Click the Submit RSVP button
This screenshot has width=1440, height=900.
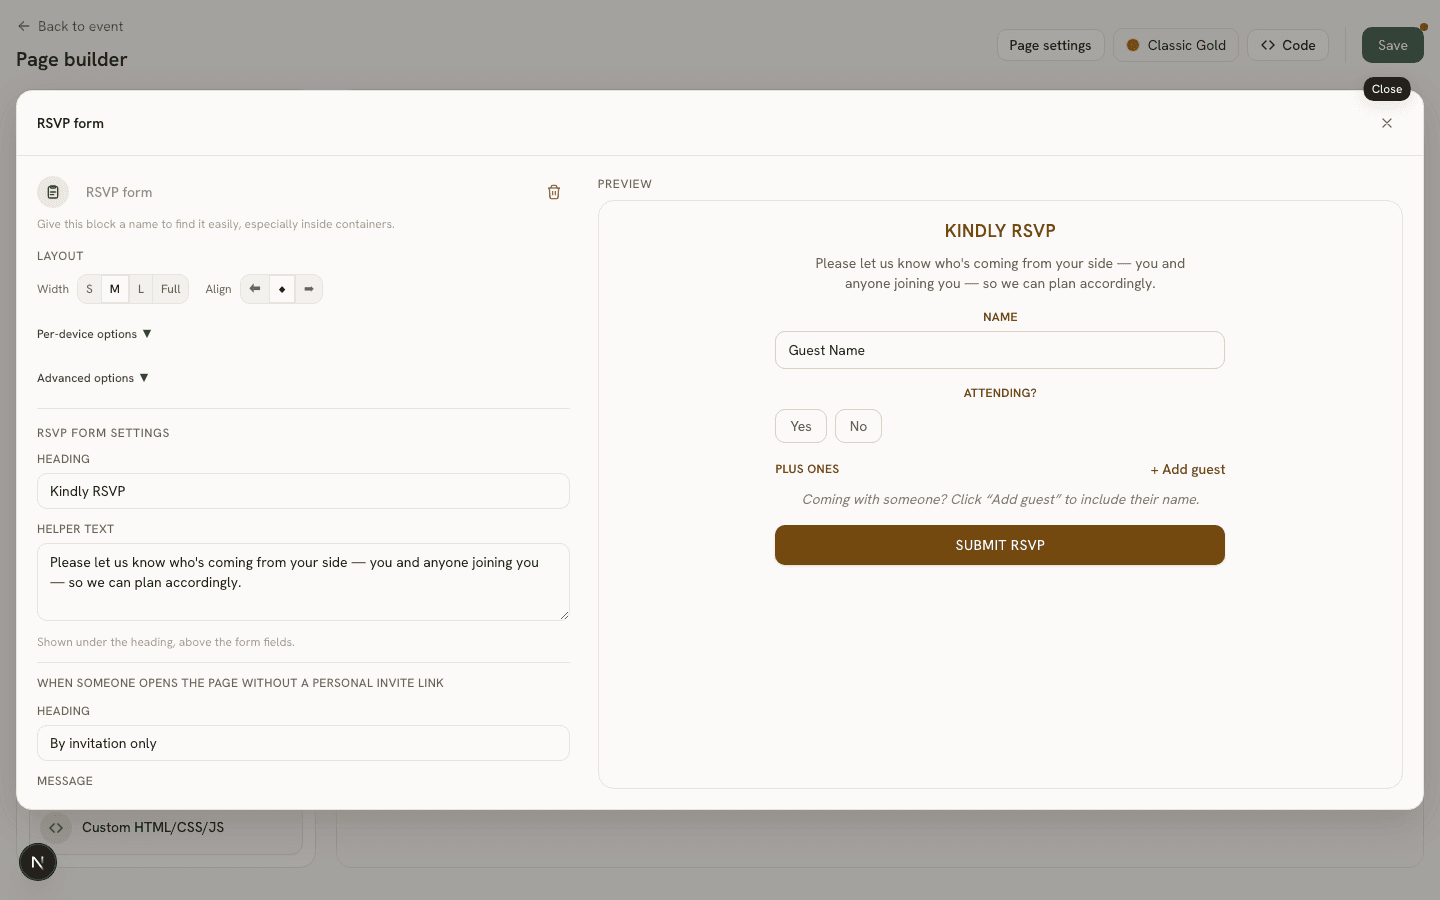pos(1000,545)
